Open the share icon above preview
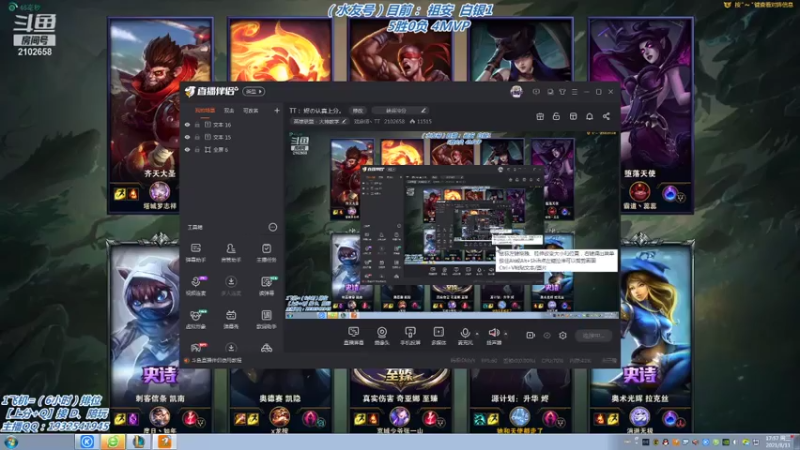 coord(606,116)
